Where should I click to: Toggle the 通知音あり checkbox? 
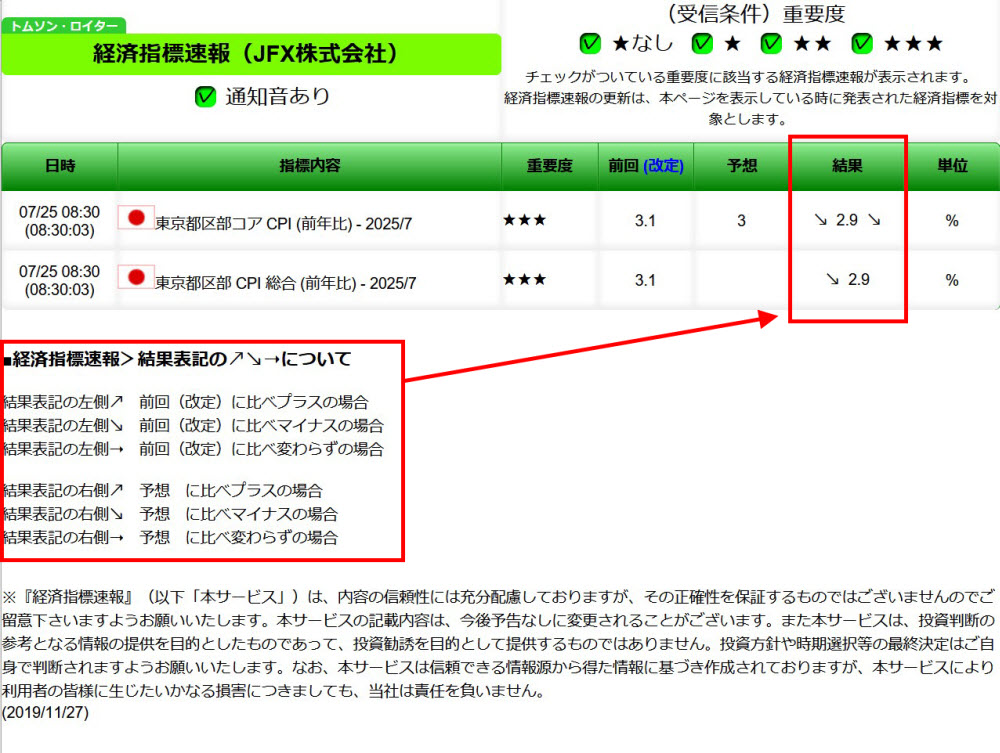(x=205, y=97)
